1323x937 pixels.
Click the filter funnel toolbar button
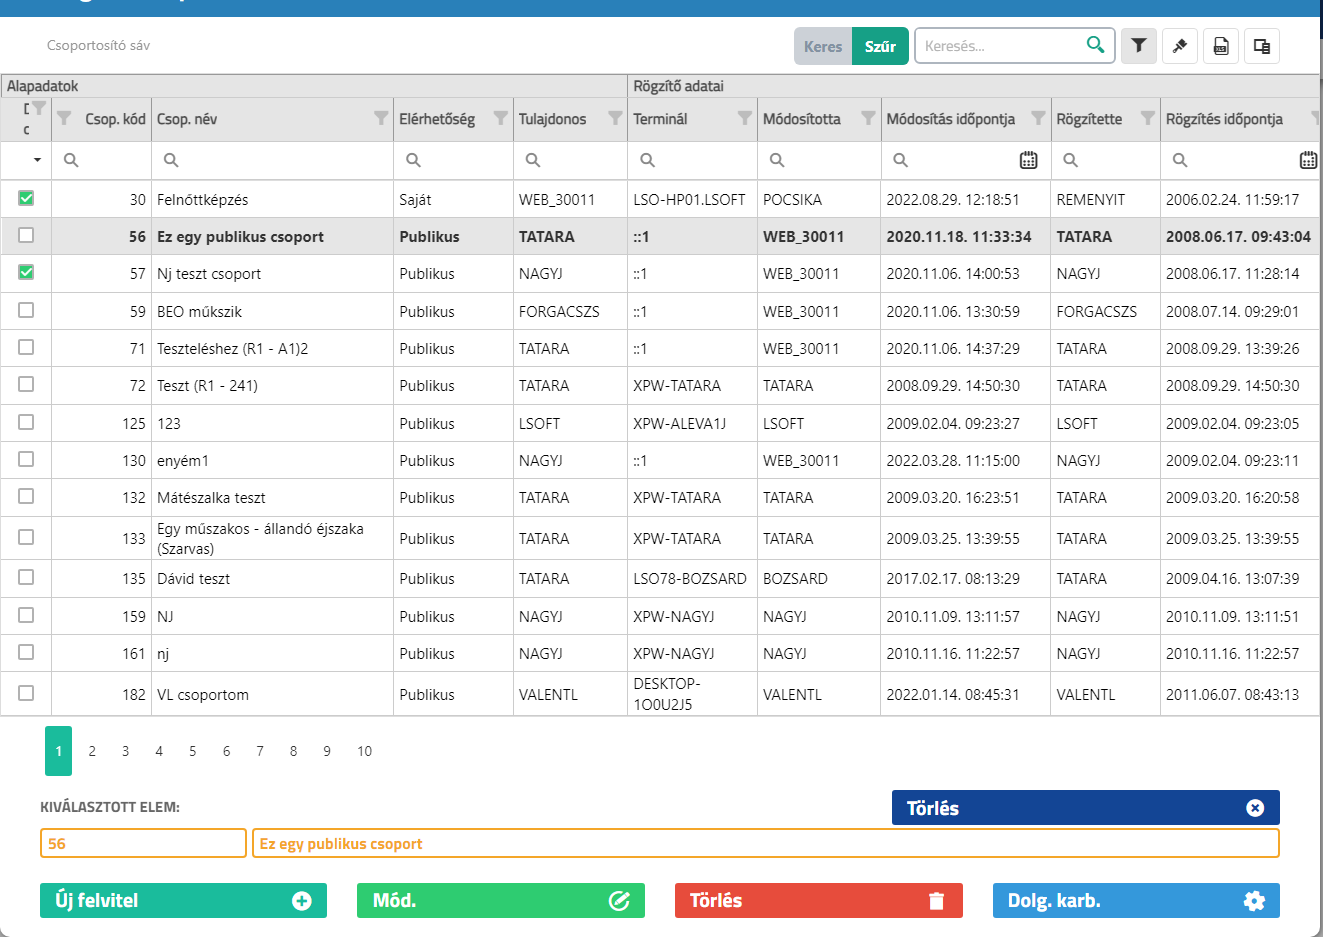click(x=1139, y=46)
